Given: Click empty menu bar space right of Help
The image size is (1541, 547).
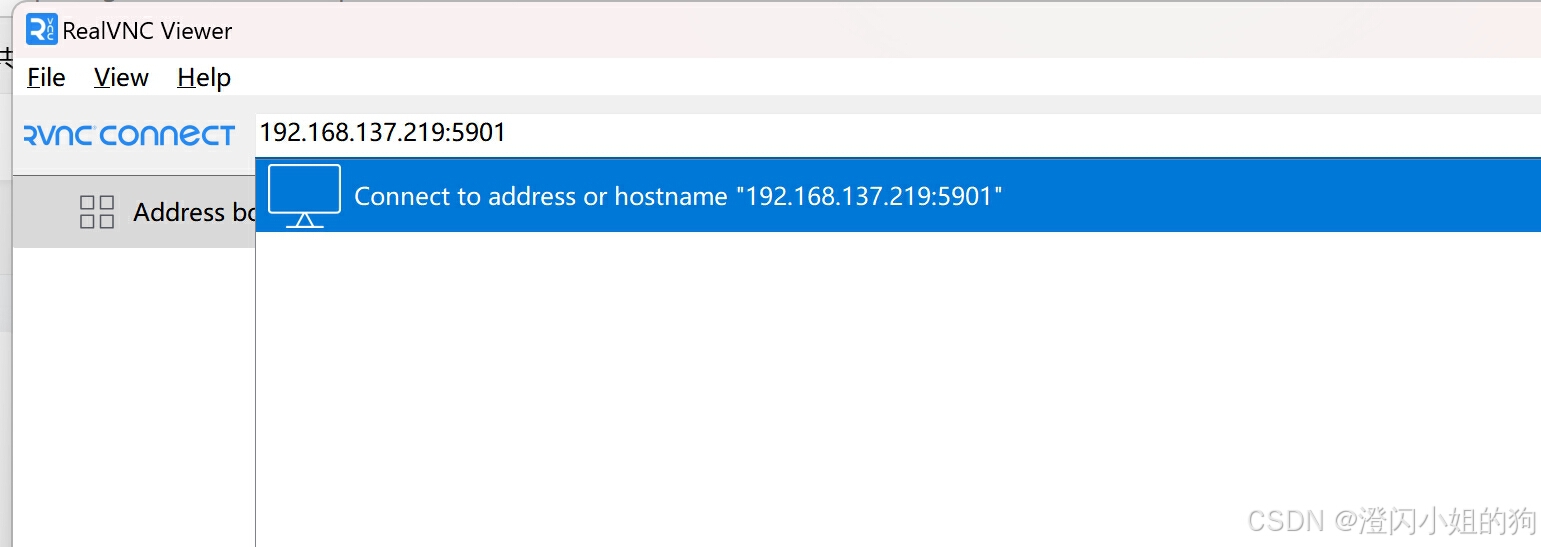Looking at the screenshot, I should pyautogui.click(x=800, y=77).
